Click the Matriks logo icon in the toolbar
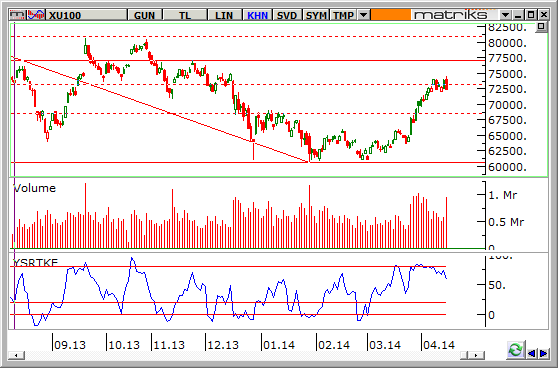Image resolution: width=558 pixels, height=368 pixels. (x=18, y=15)
